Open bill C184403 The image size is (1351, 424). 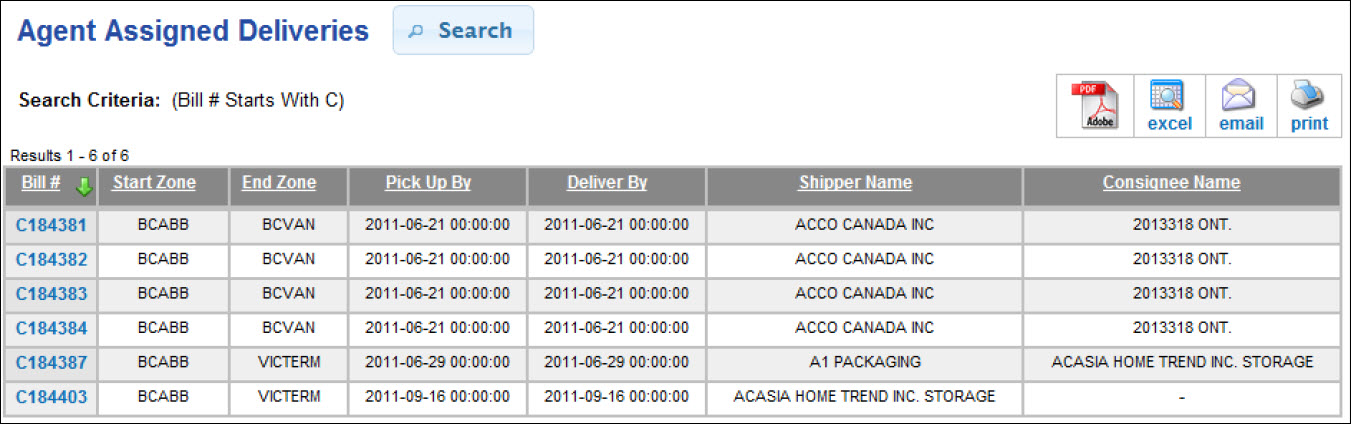point(51,397)
